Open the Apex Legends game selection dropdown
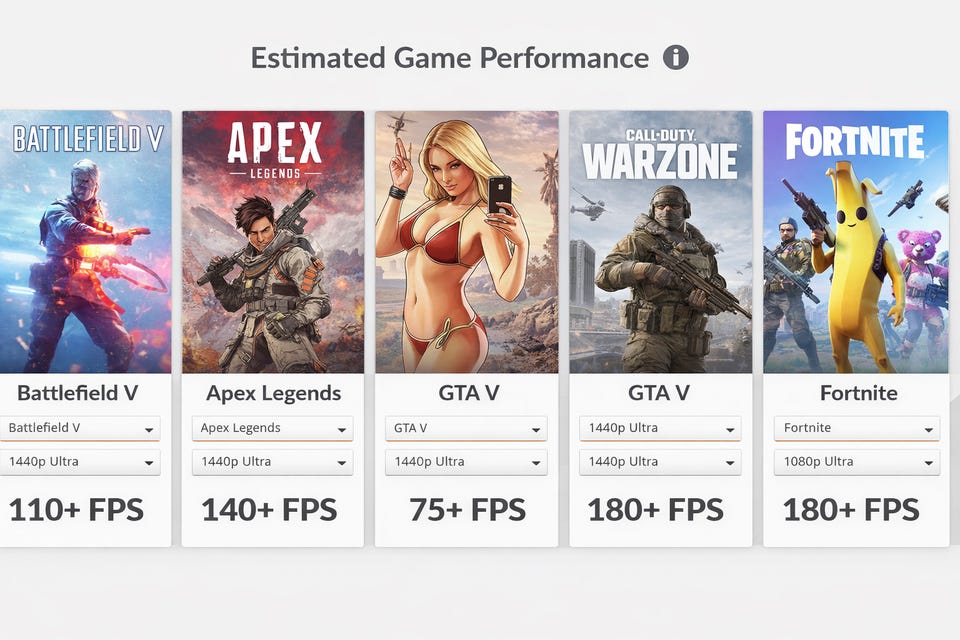The image size is (960, 640). (x=273, y=428)
